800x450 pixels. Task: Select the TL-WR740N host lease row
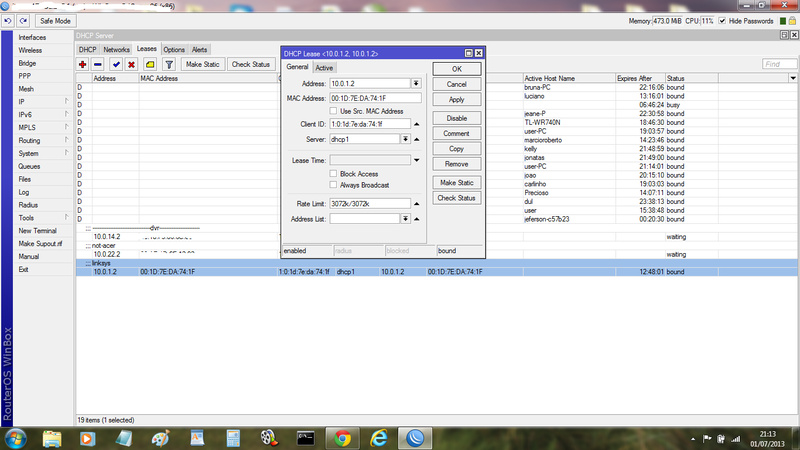coord(437,122)
